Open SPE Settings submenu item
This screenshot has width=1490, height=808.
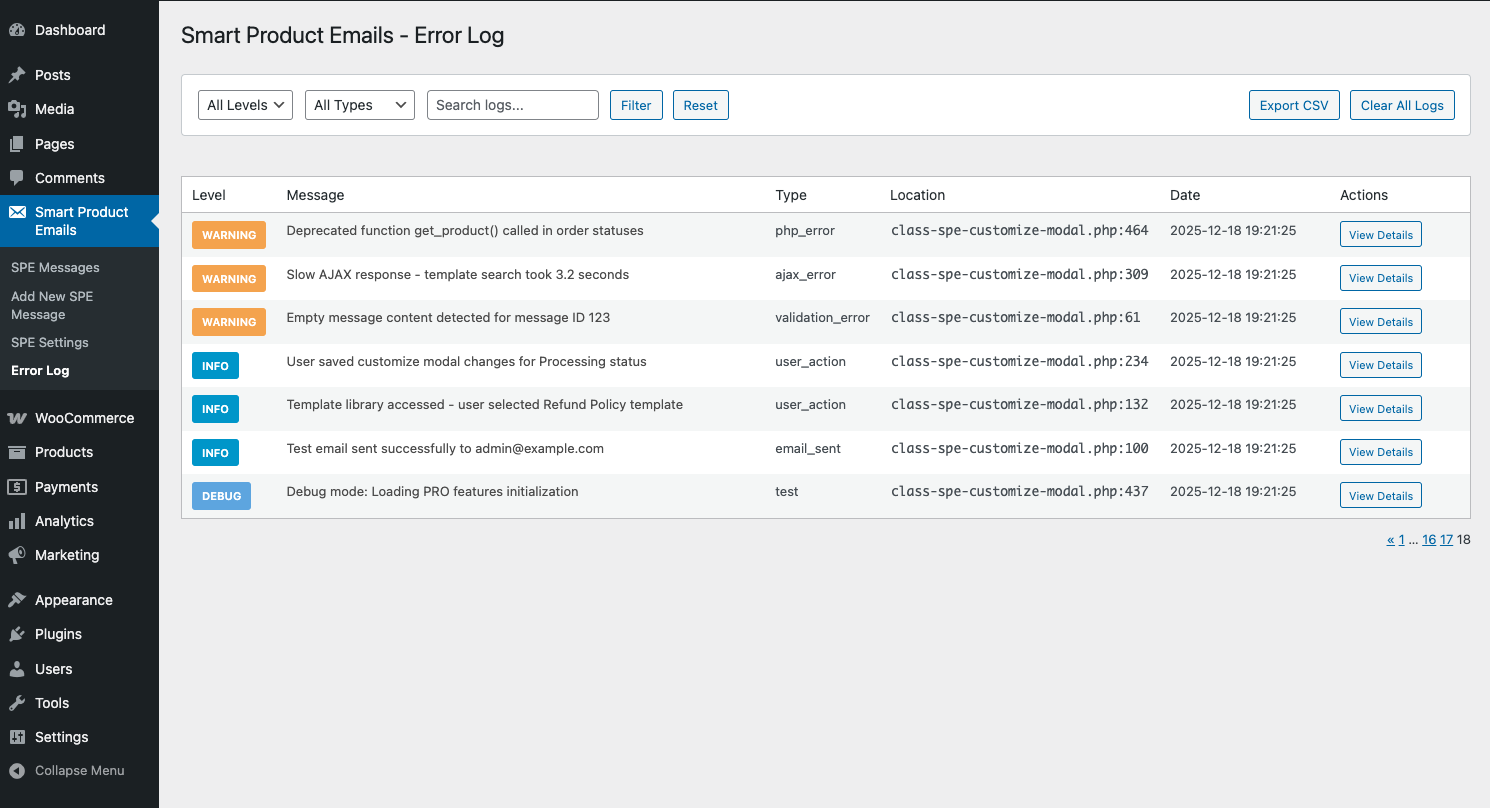point(50,342)
